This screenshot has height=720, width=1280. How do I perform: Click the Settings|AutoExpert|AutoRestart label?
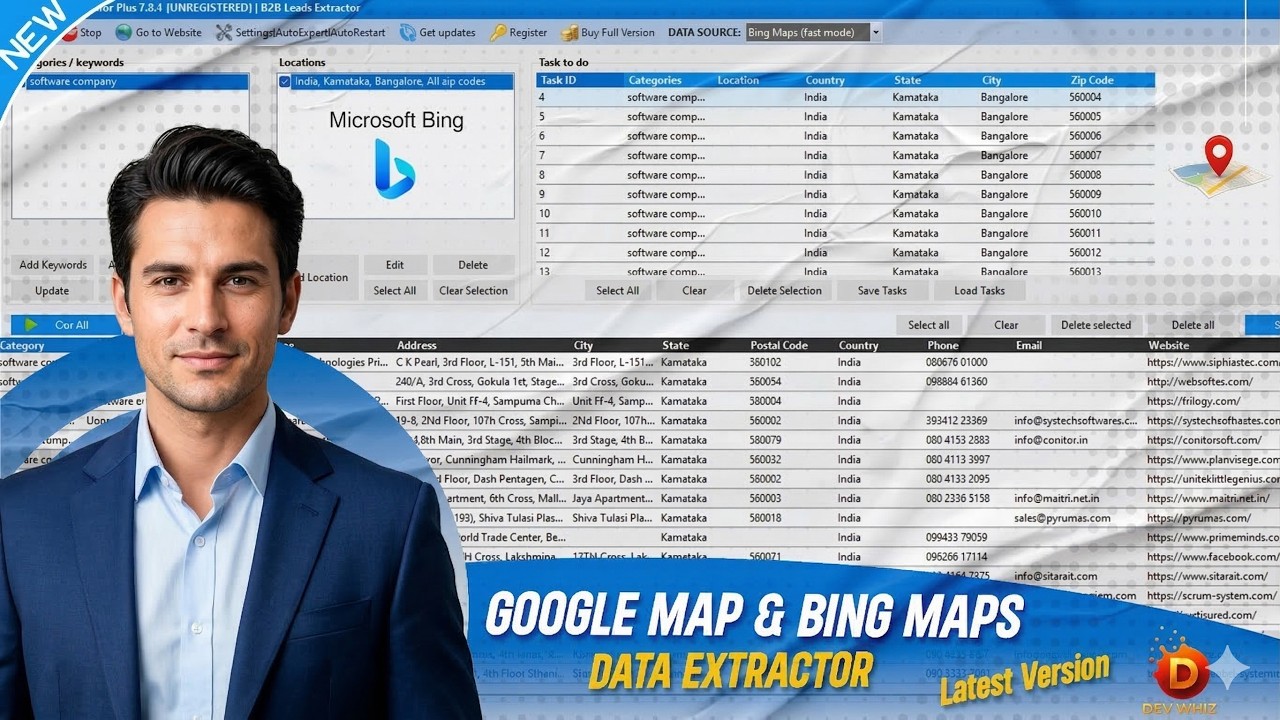pyautogui.click(x=310, y=32)
